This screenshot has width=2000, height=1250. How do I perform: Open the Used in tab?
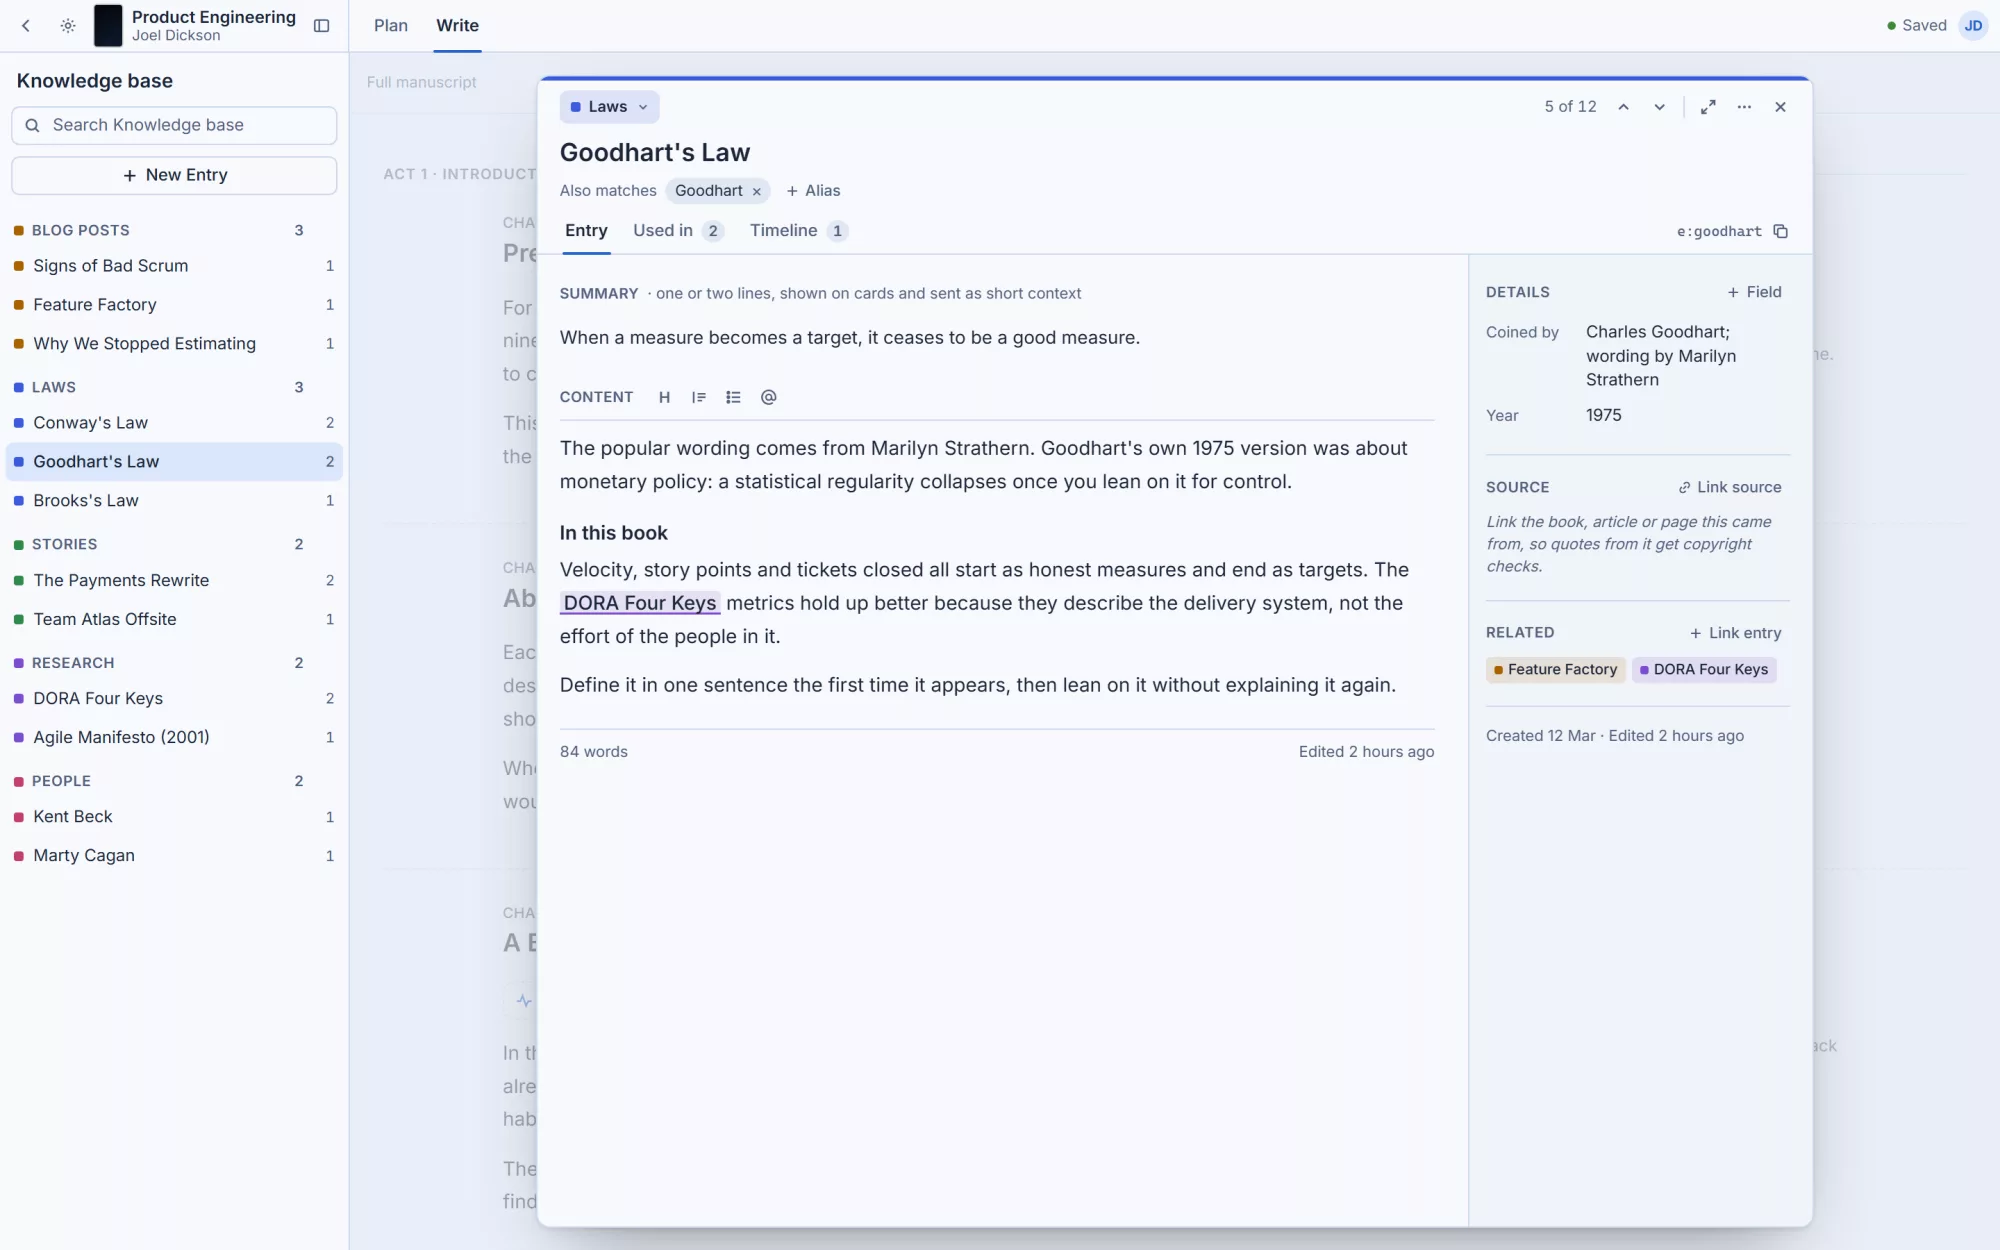point(678,231)
